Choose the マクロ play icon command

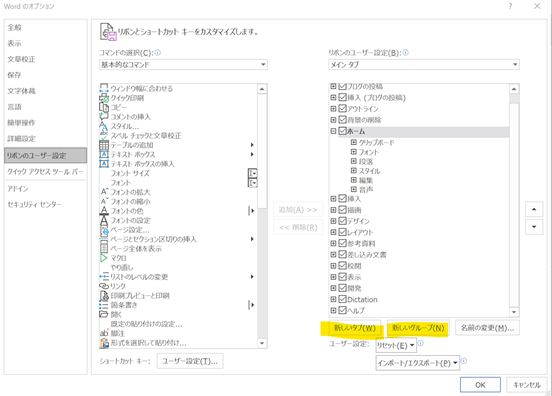[104, 258]
